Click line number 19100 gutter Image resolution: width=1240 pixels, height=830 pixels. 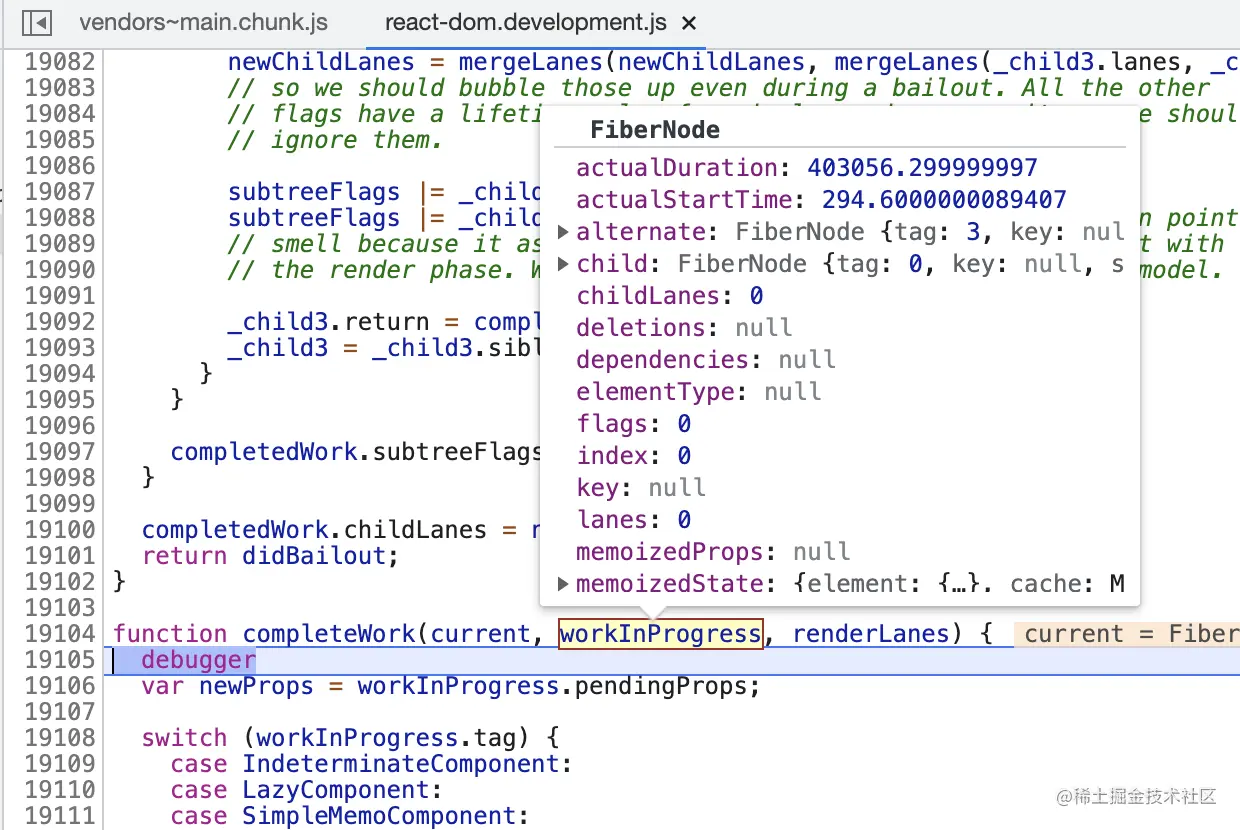pyautogui.click(x=59, y=530)
